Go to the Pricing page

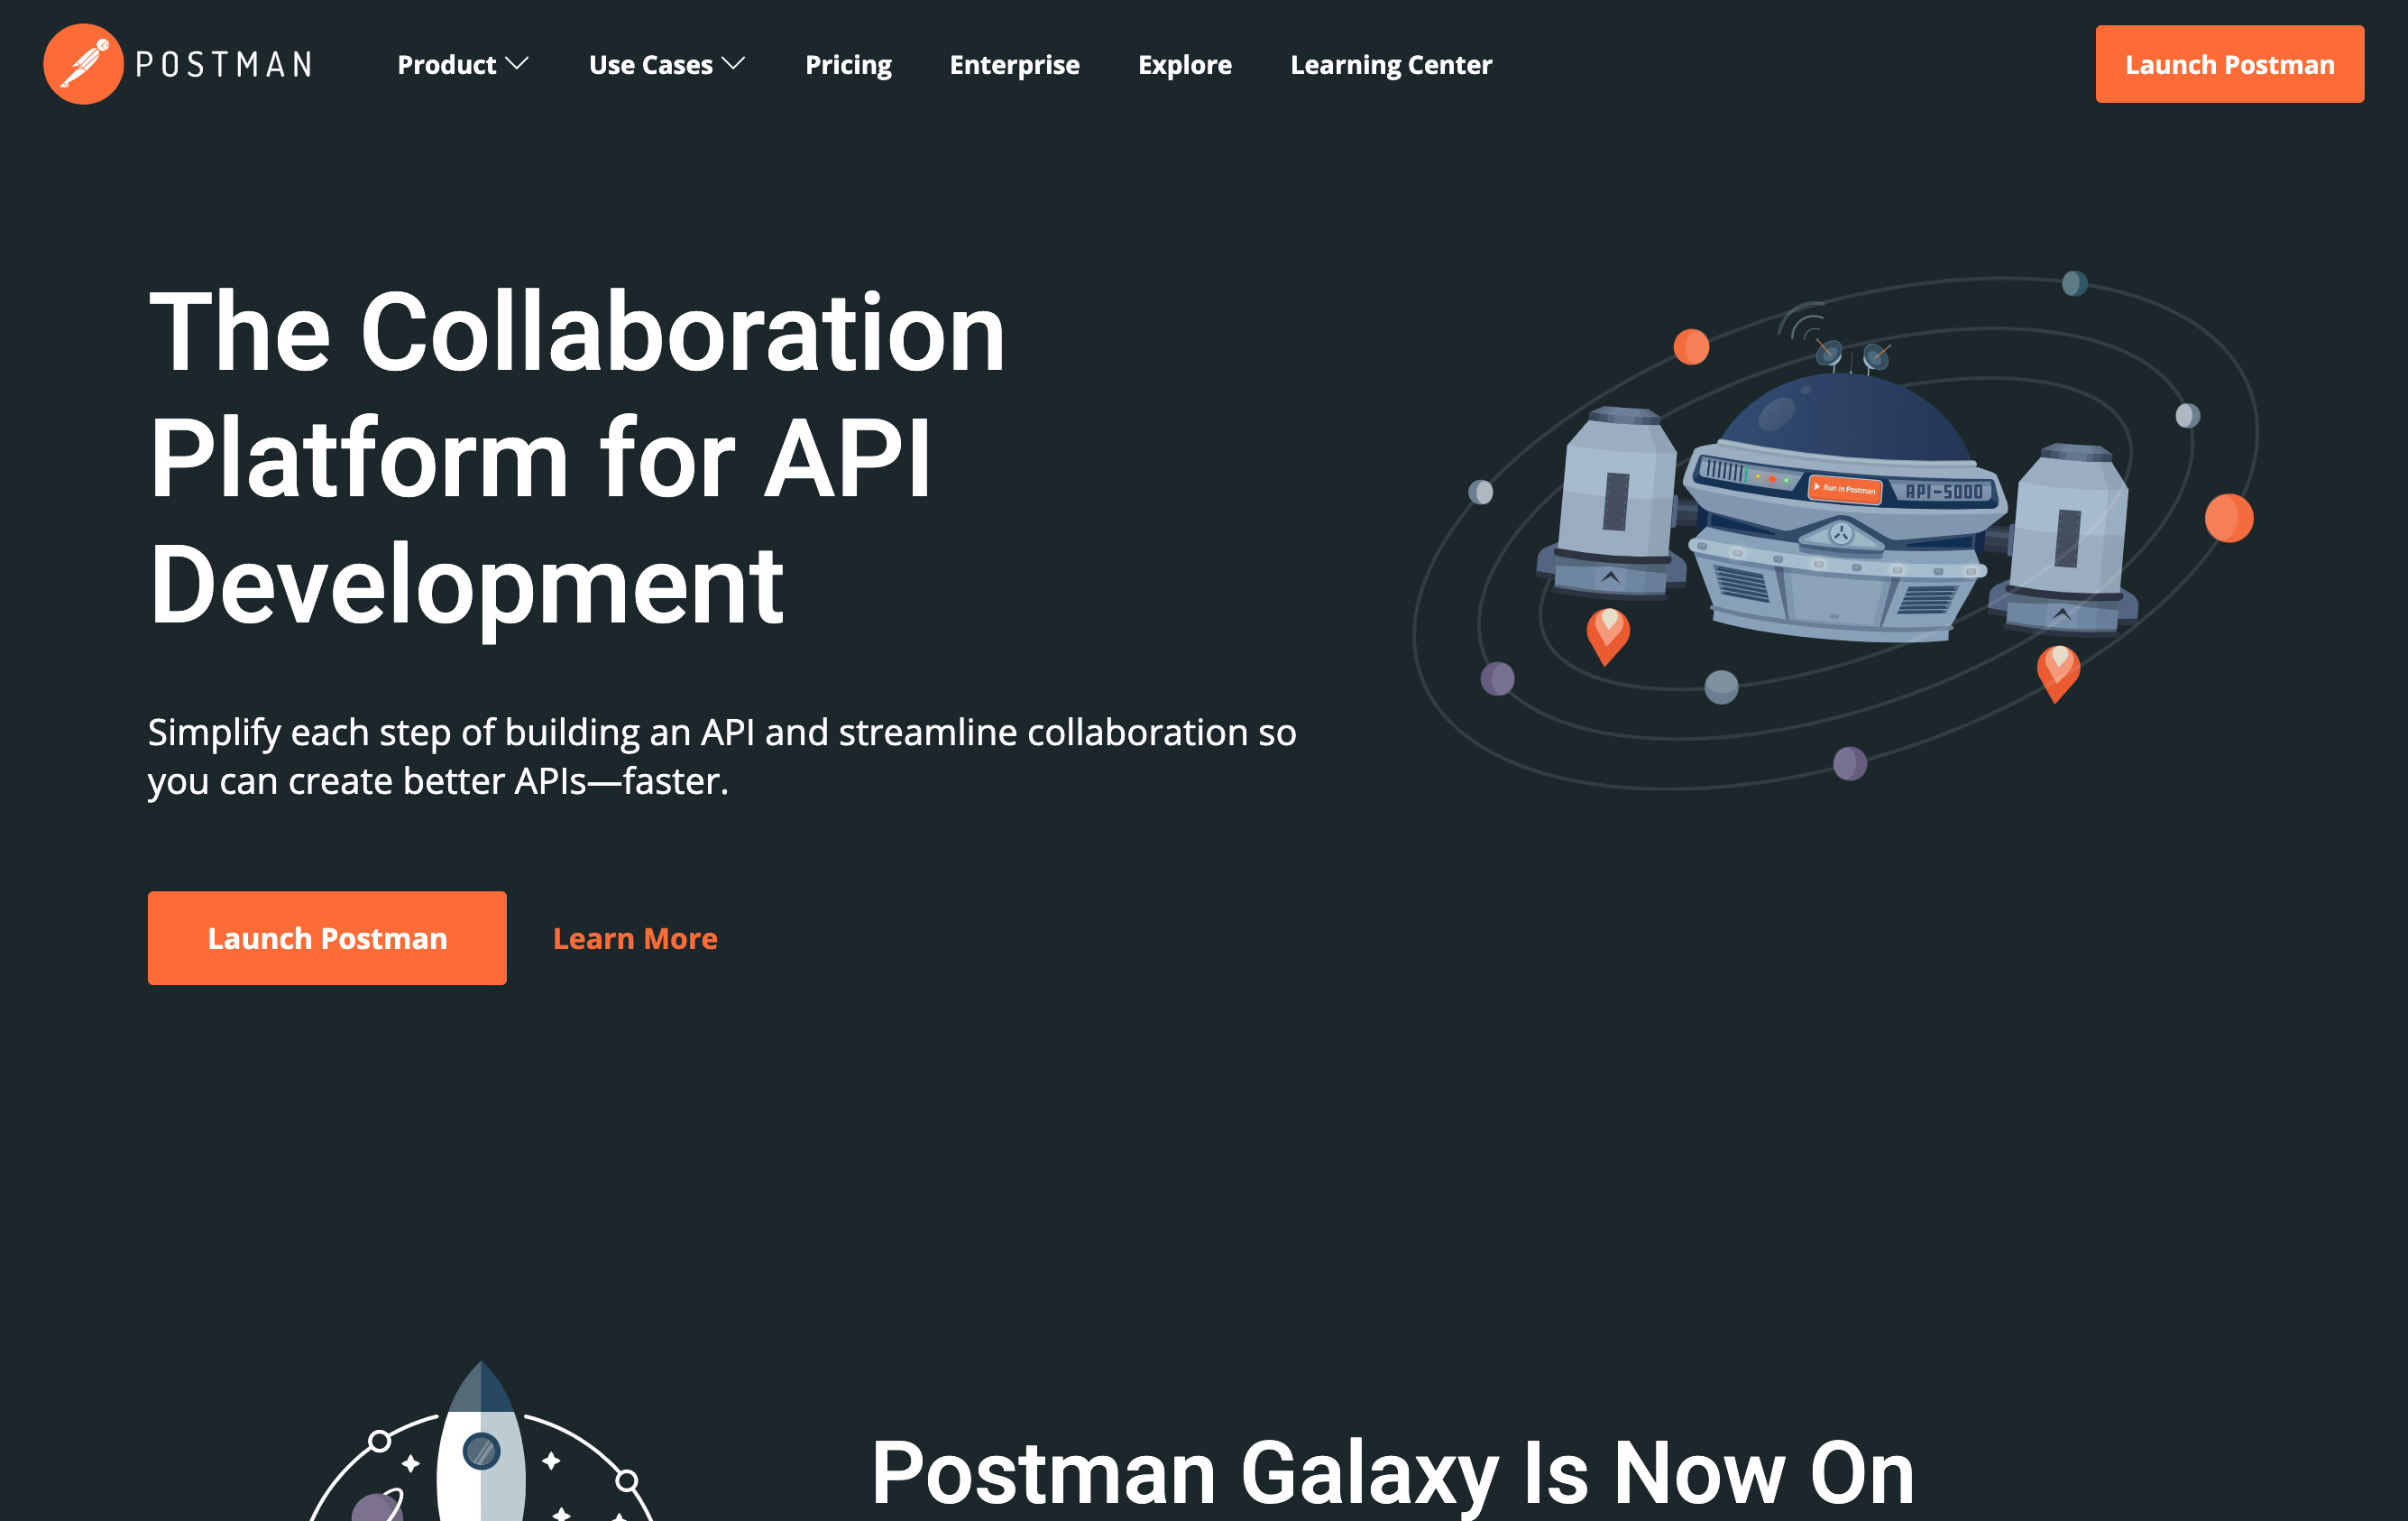click(848, 65)
